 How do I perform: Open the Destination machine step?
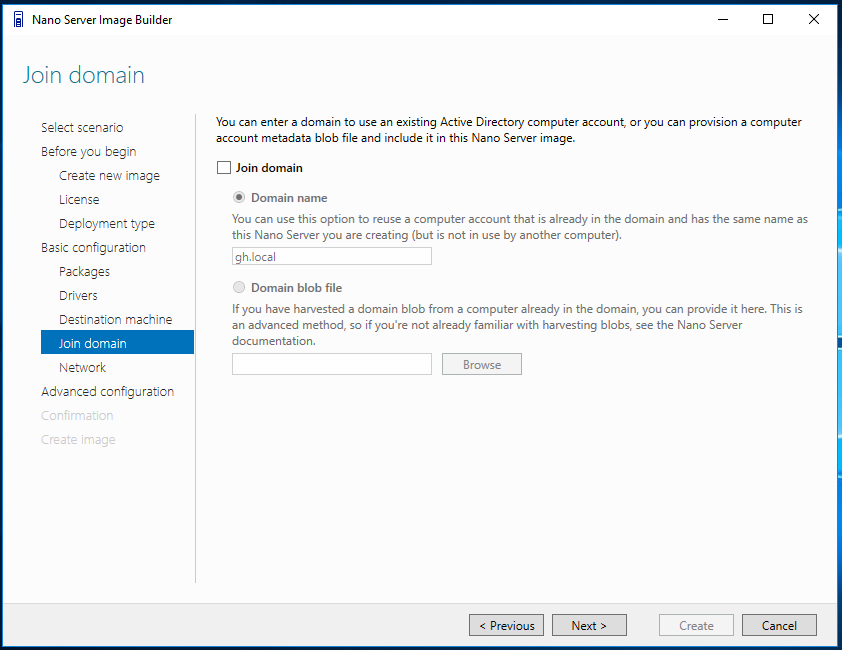coord(115,320)
